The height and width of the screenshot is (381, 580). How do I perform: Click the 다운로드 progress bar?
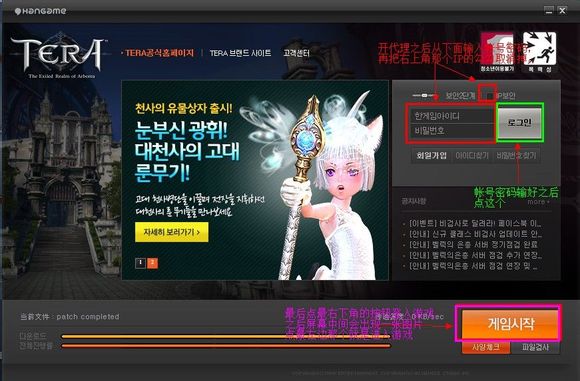pos(226,337)
